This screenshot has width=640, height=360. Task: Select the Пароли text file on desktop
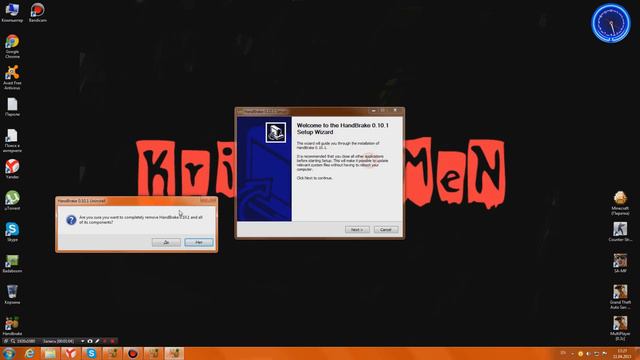point(12,107)
